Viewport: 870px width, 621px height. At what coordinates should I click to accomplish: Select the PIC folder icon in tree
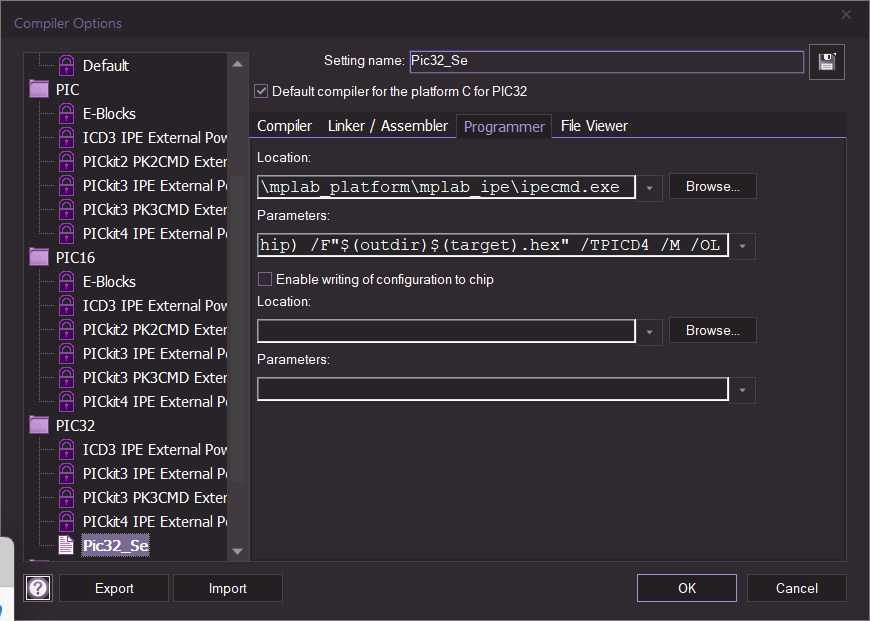40,90
